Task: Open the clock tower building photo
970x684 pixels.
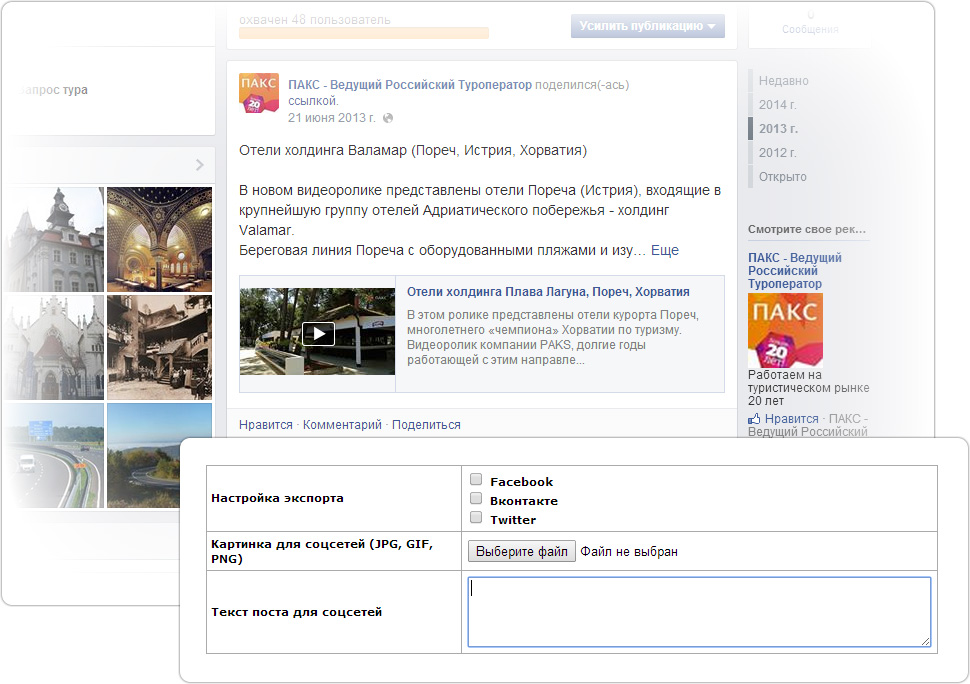Action: pyautogui.click(x=54, y=239)
